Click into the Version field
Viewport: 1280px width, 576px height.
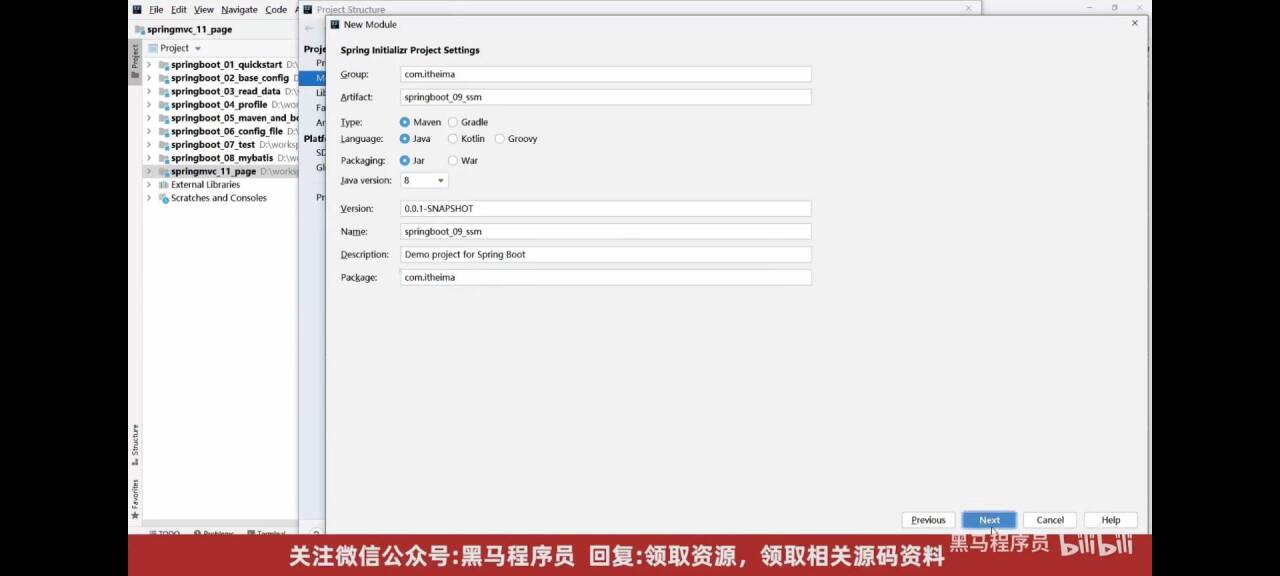(x=606, y=209)
